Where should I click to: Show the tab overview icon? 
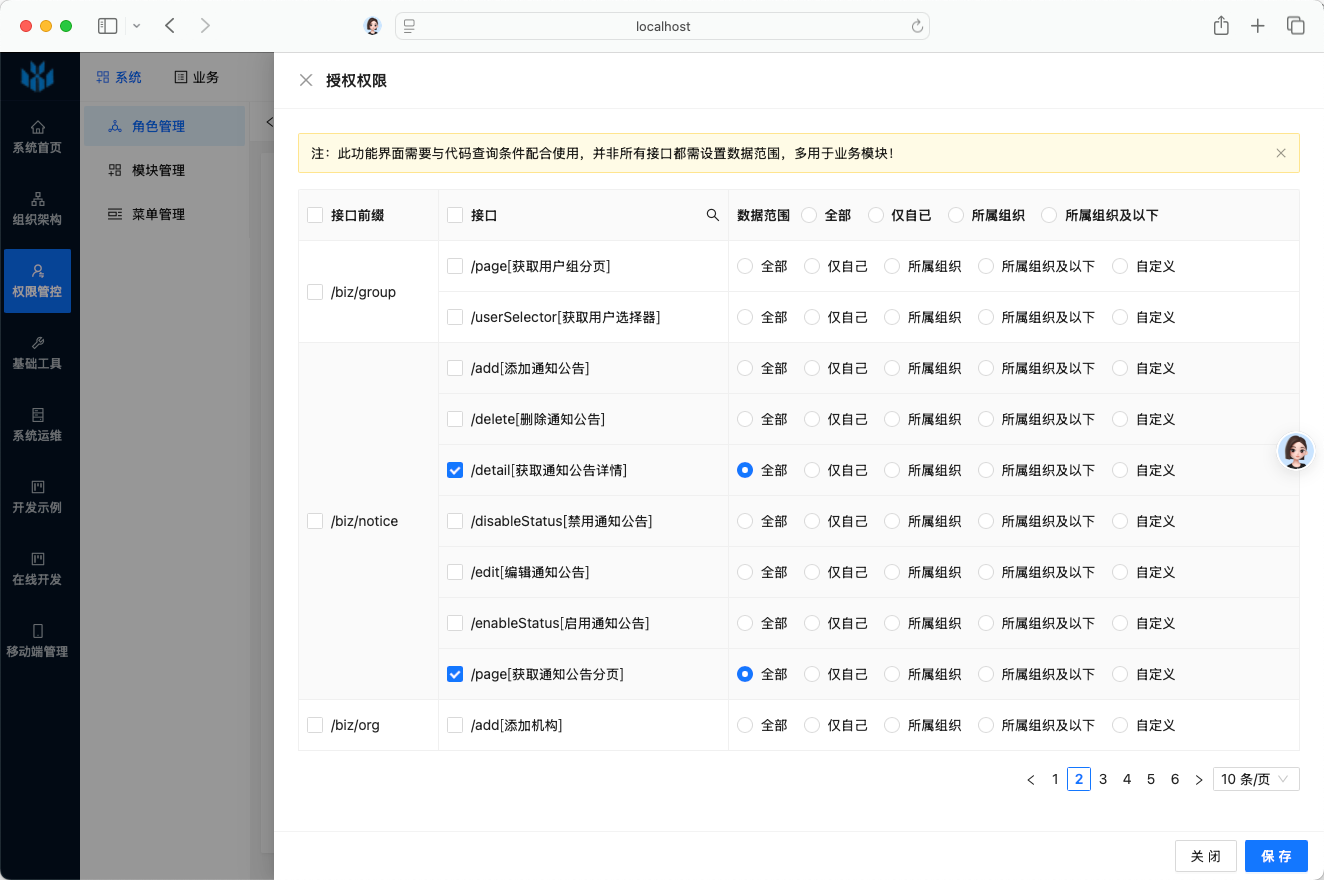(1296, 26)
